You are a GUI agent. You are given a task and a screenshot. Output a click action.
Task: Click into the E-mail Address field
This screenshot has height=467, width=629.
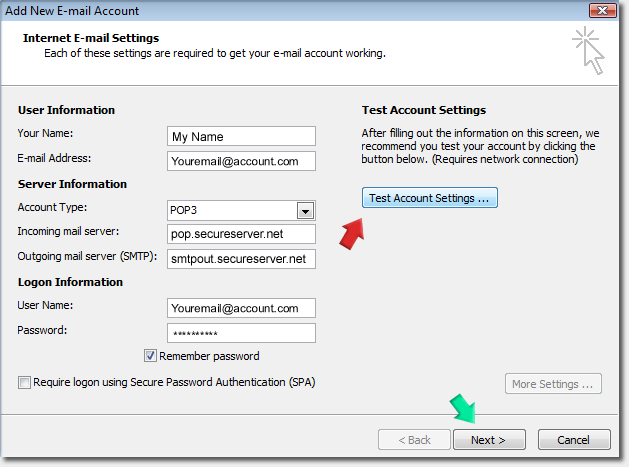click(241, 161)
